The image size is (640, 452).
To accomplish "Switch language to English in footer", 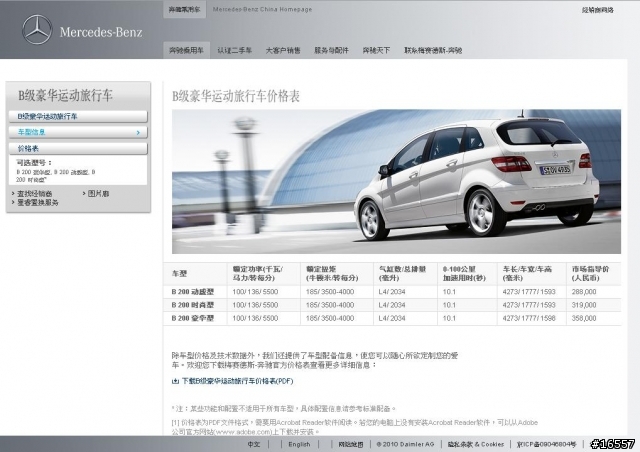I will pyautogui.click(x=299, y=444).
